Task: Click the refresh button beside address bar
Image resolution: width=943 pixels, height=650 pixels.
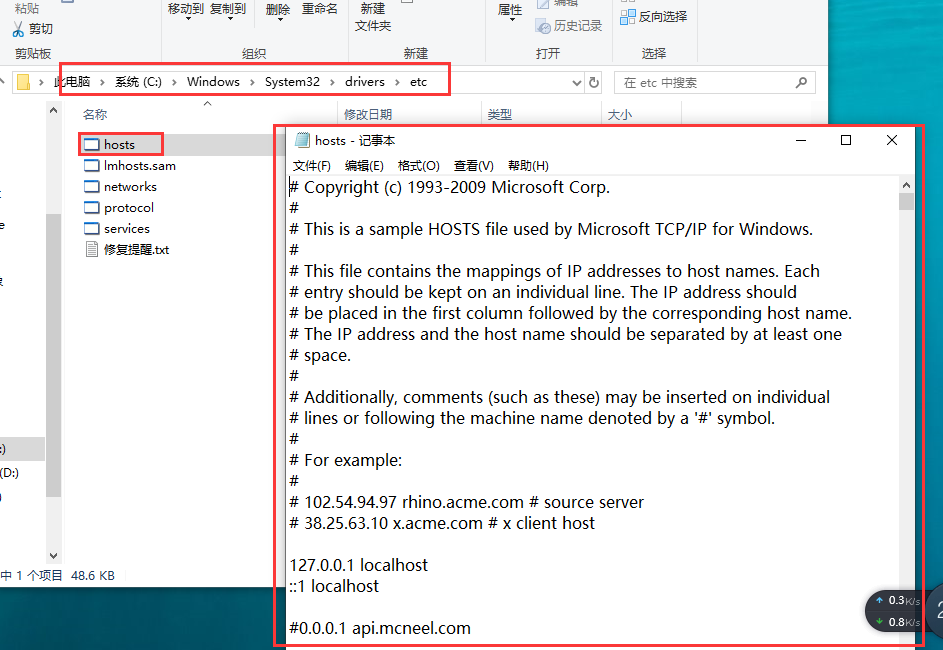Action: [x=594, y=83]
